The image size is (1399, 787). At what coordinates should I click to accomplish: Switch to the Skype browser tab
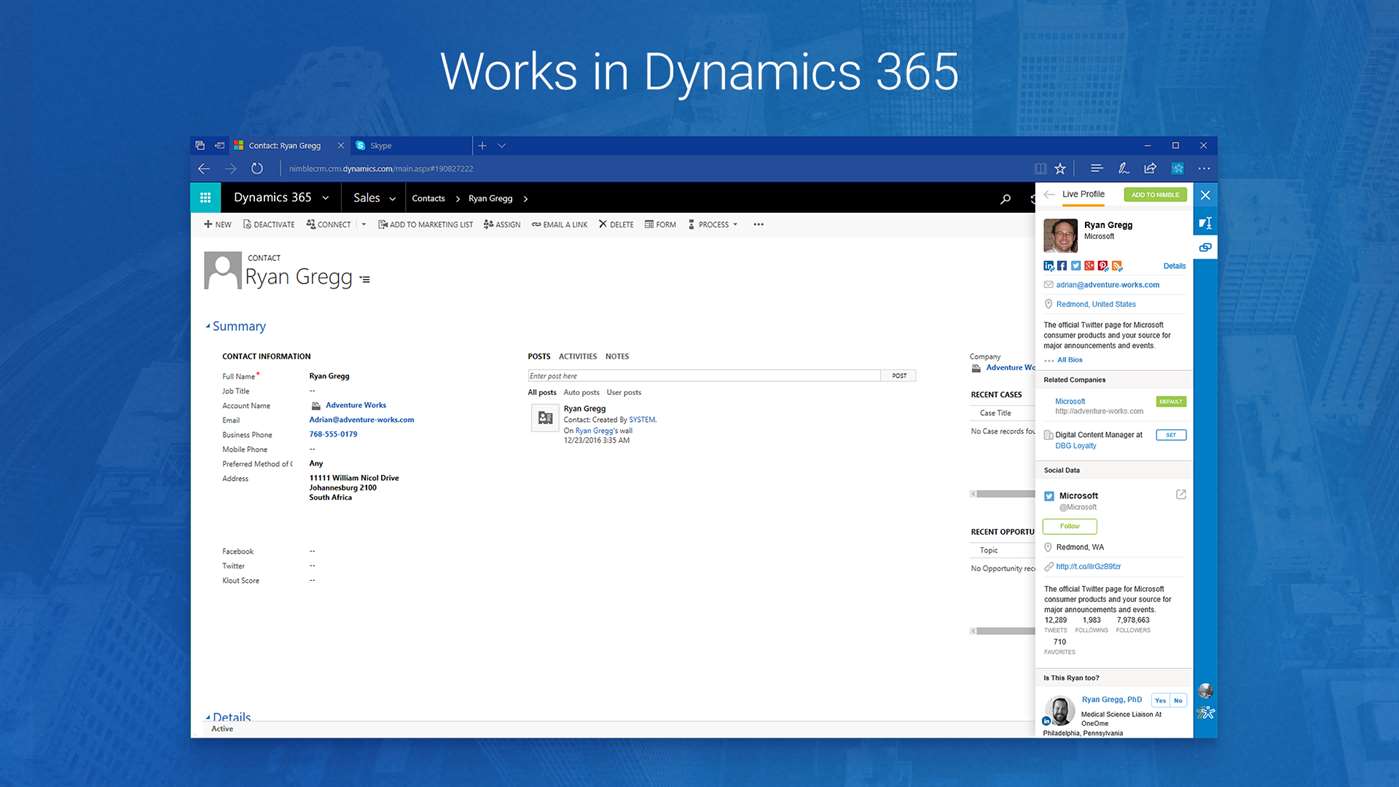coord(411,146)
